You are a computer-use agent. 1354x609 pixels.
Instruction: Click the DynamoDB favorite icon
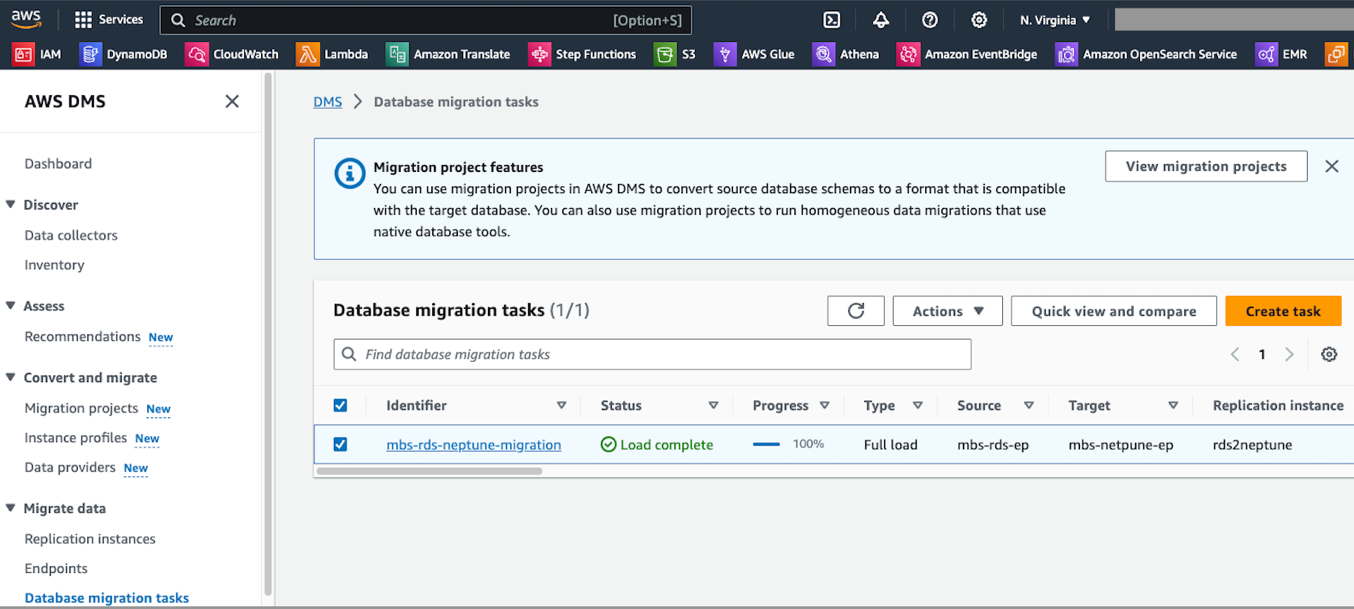coord(91,54)
